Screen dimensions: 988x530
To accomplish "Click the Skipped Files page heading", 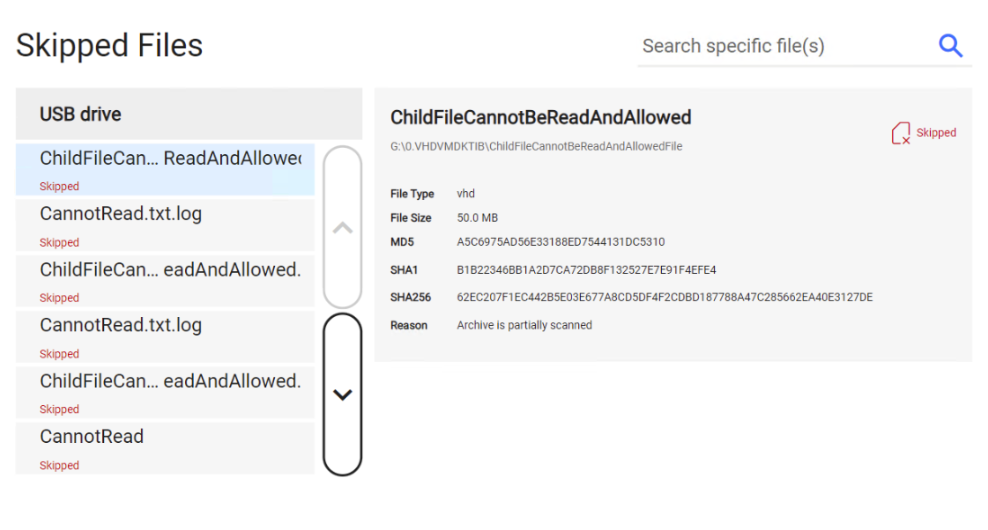I will click(x=109, y=45).
